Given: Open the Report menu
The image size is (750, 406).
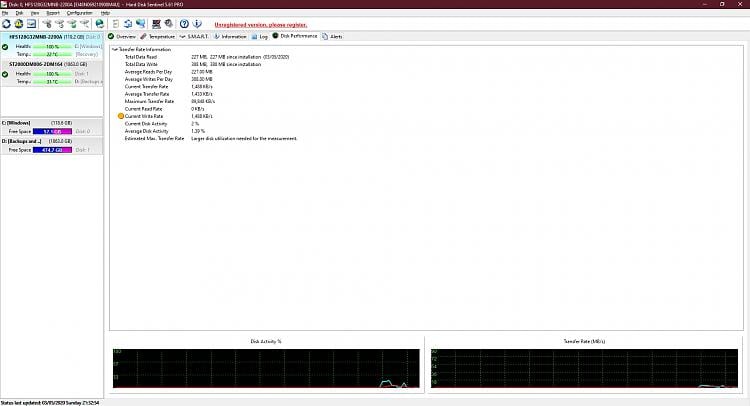Looking at the screenshot, I should (x=53, y=13).
